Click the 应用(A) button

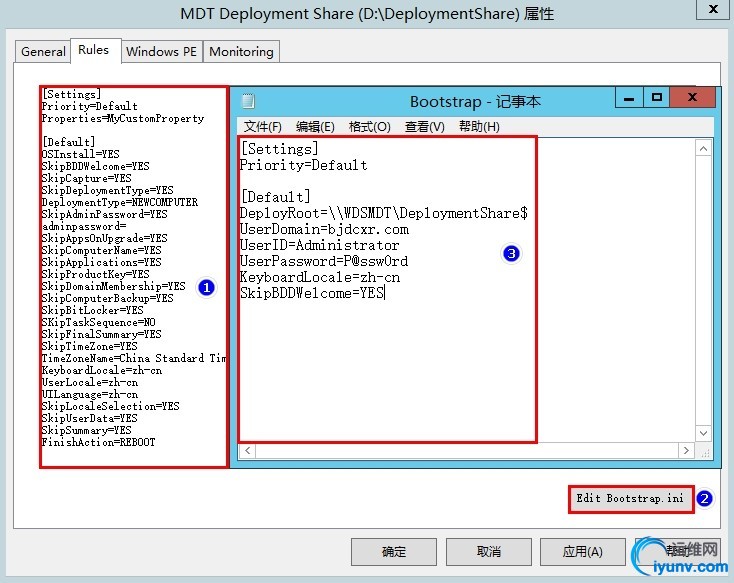click(x=582, y=552)
